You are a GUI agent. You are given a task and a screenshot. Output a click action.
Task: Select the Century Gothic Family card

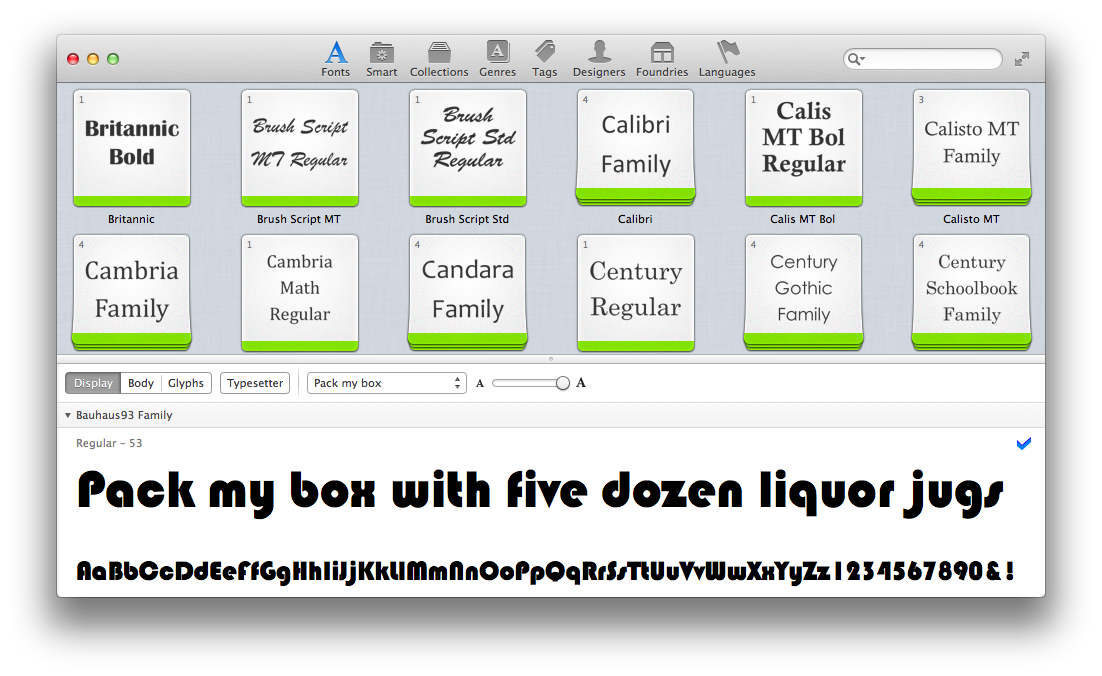(x=803, y=292)
